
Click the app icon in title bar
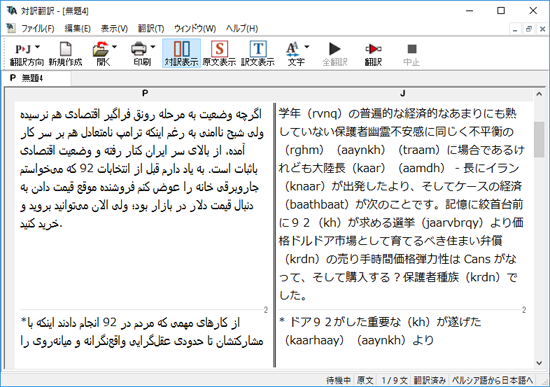[11, 11]
